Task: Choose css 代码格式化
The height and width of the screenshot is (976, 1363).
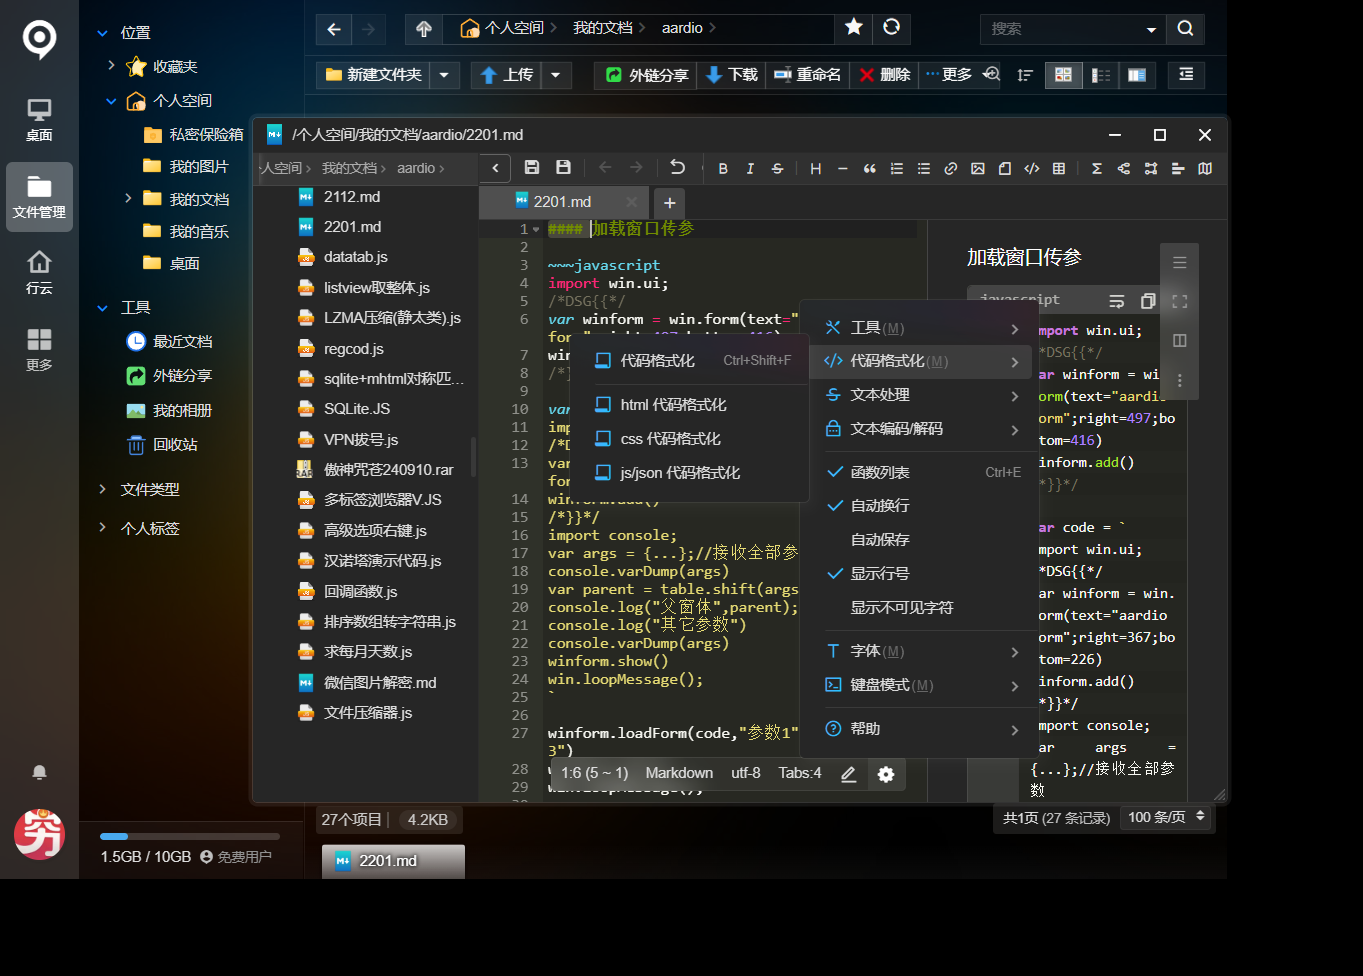Action: pos(692,439)
